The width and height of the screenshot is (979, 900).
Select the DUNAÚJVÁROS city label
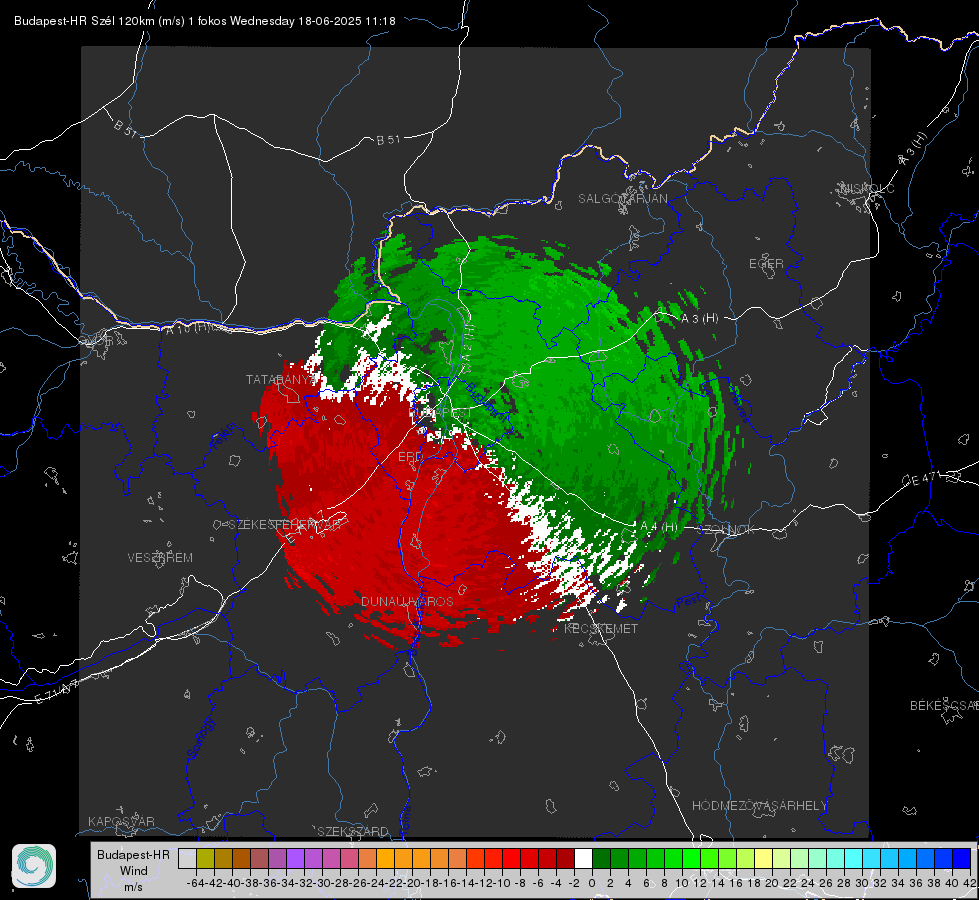pyautogui.click(x=407, y=601)
